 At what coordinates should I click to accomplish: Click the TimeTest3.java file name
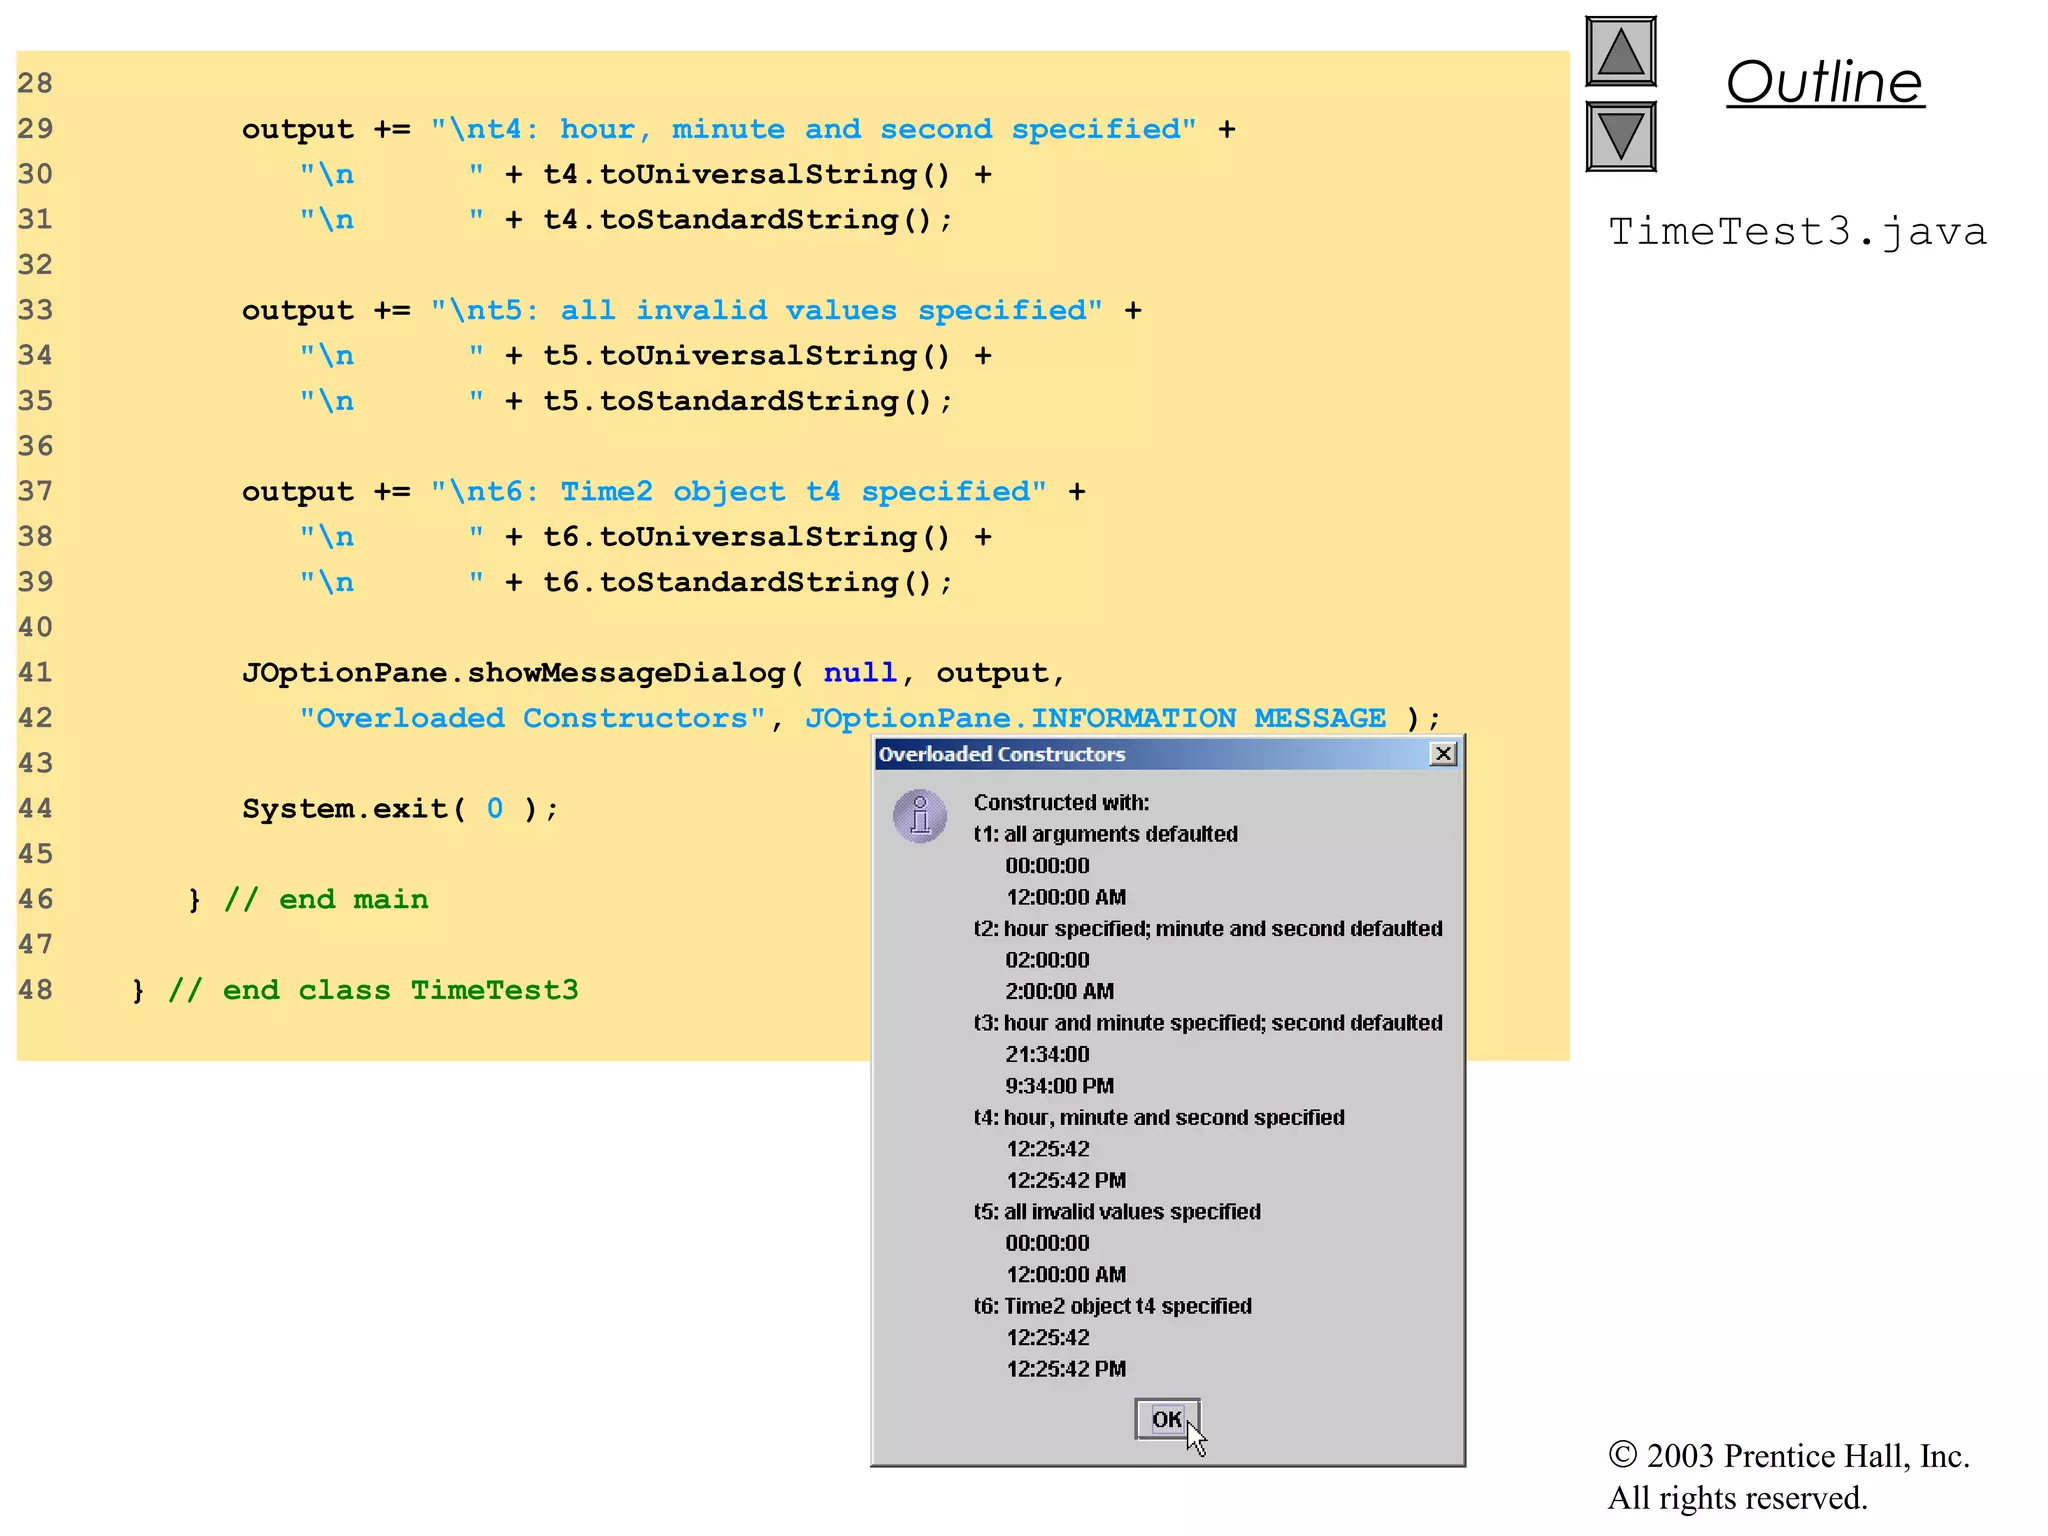pyautogui.click(x=1797, y=232)
